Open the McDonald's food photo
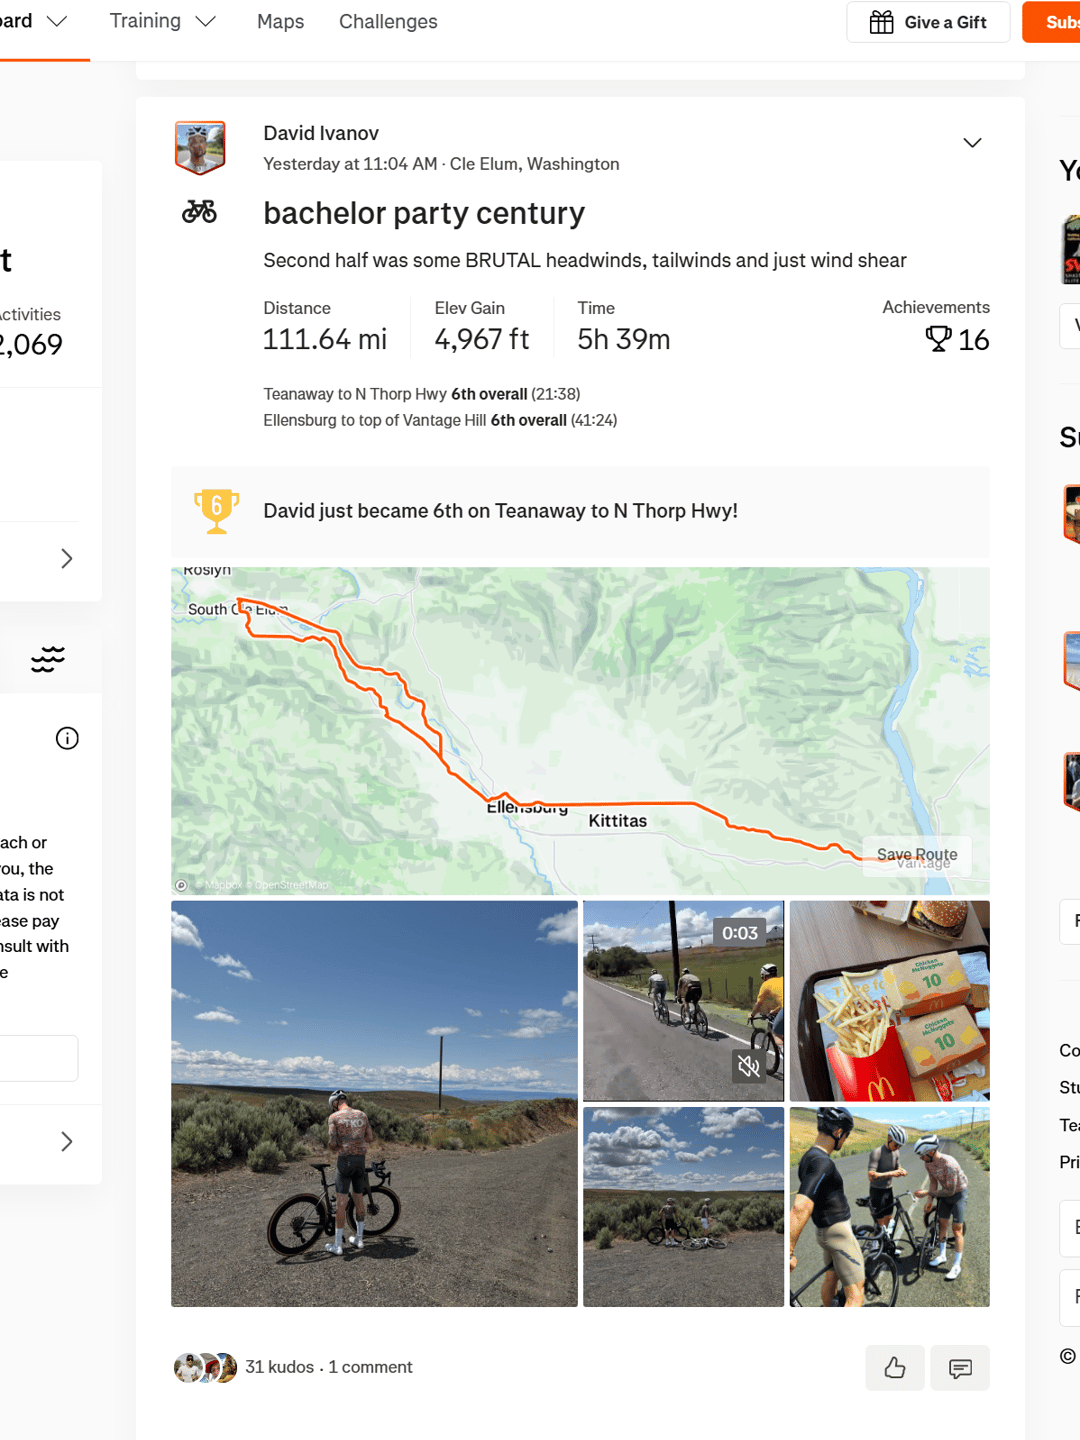 click(890, 1001)
